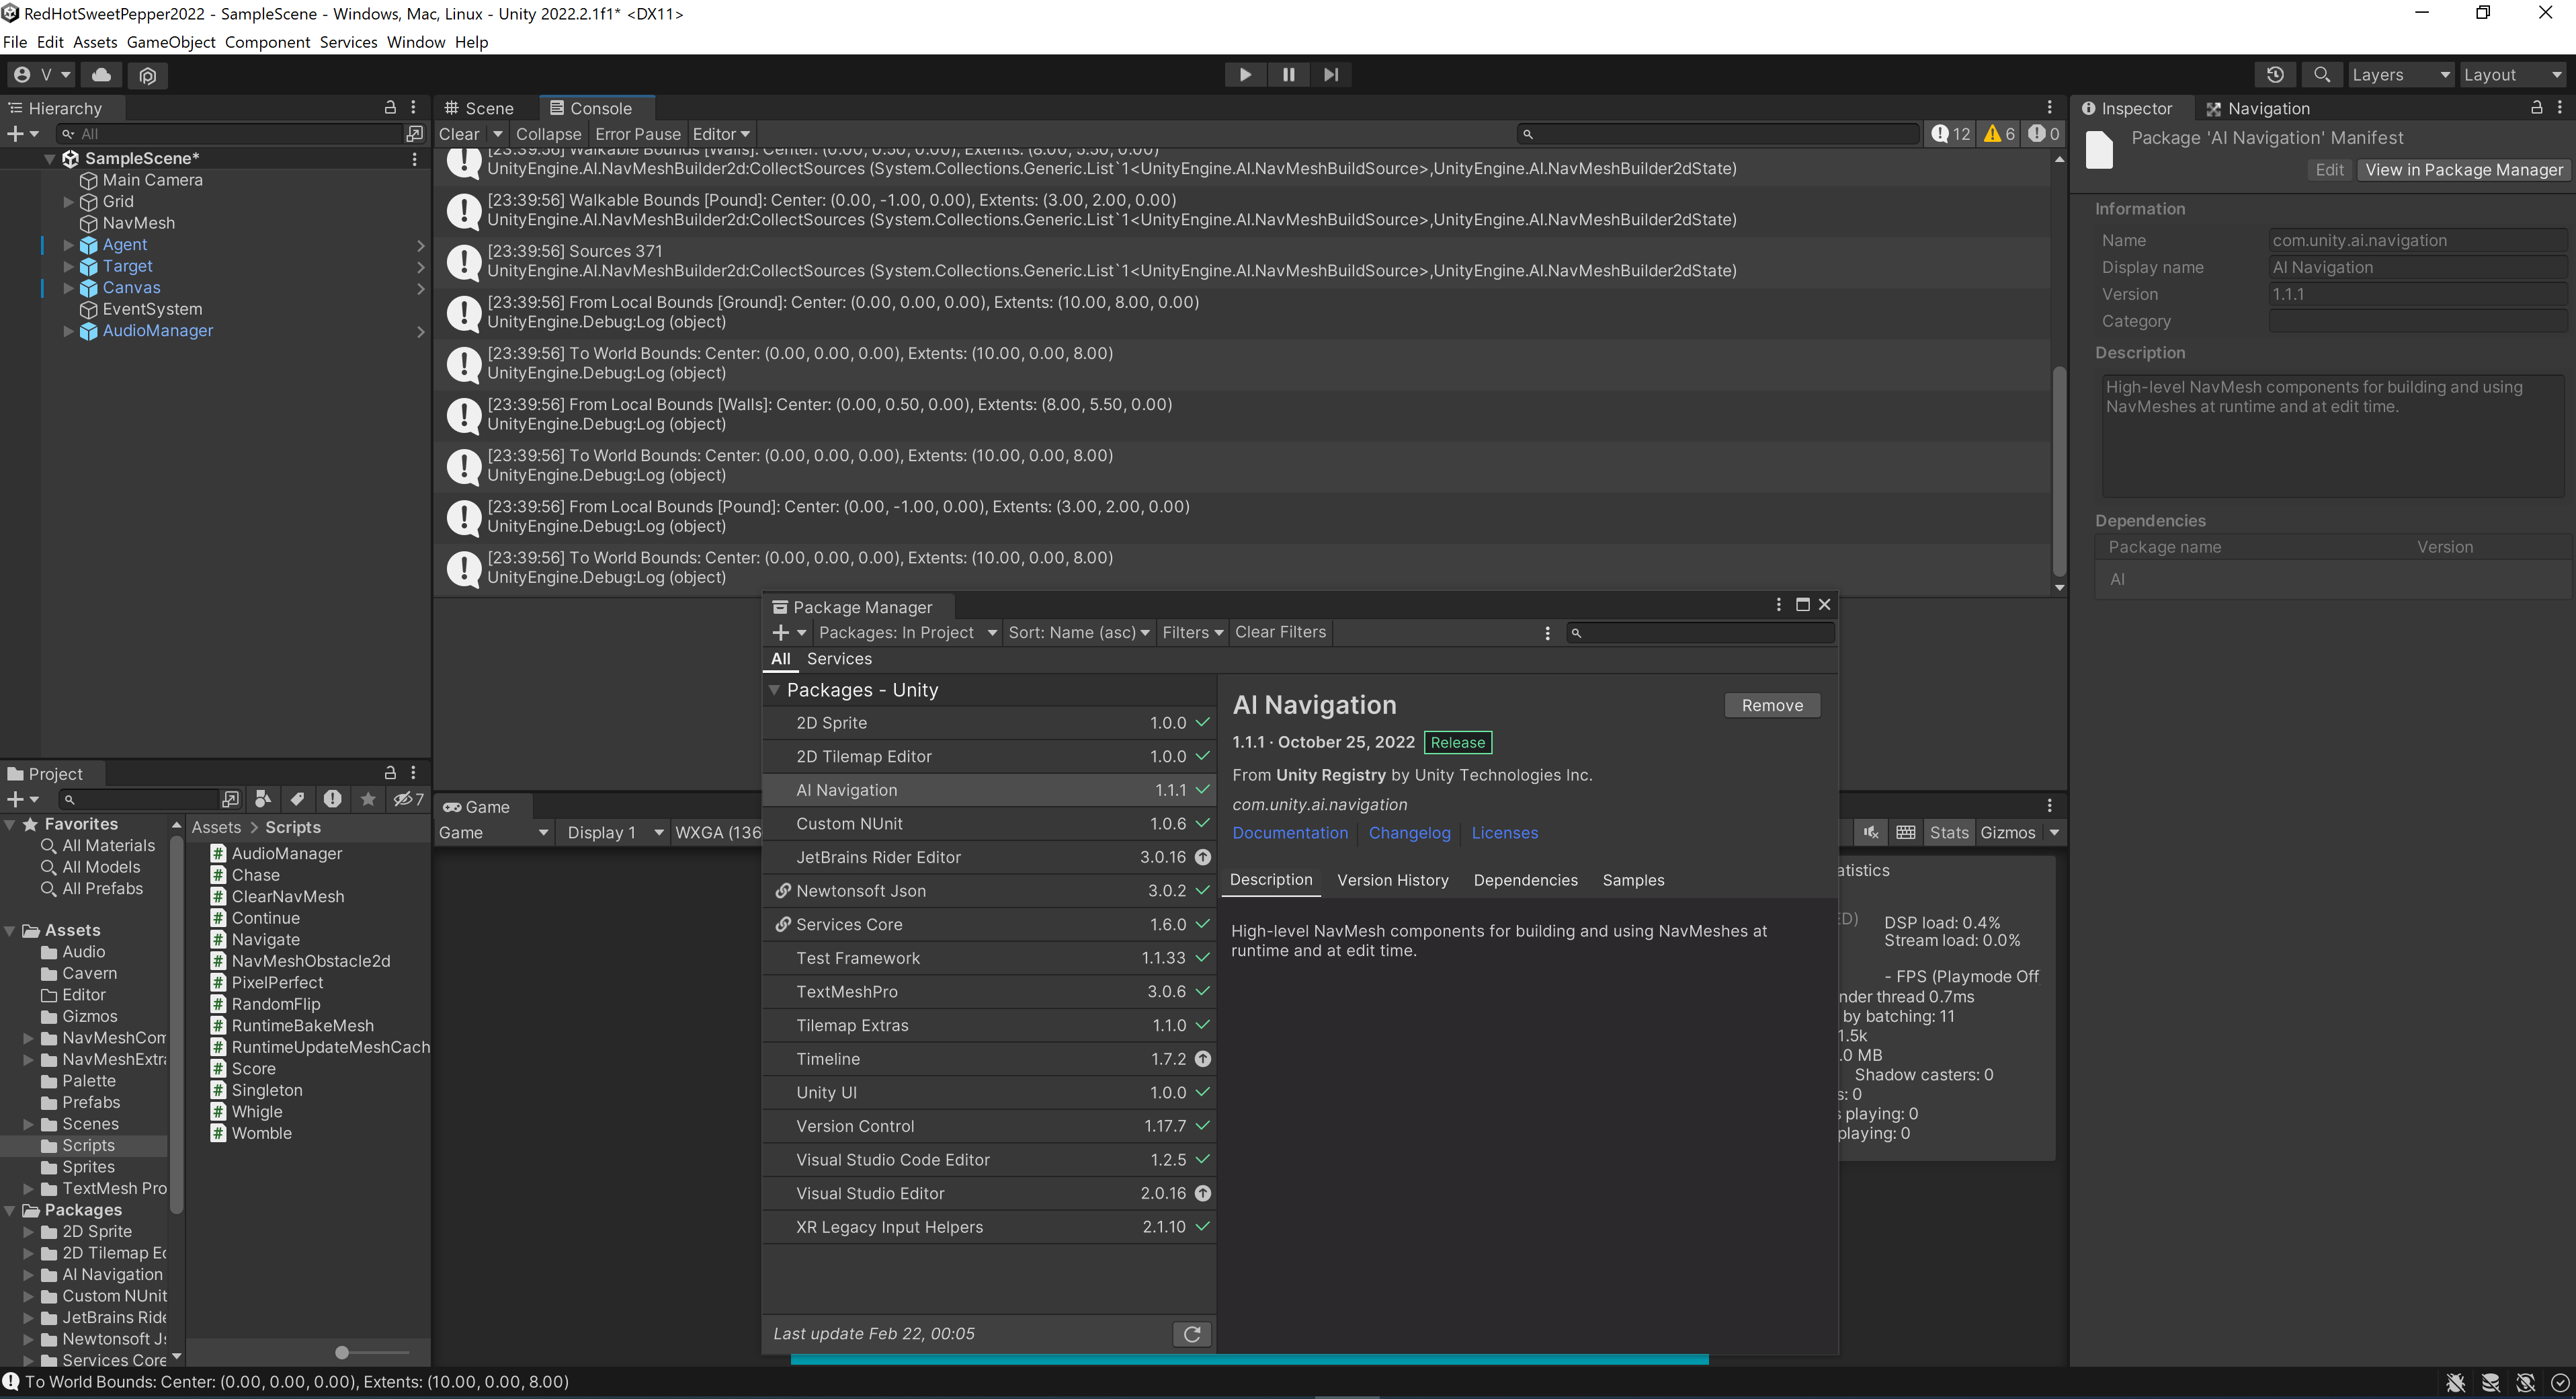This screenshot has height=1399, width=2576.
Task: Open the undo history icon near Layers
Action: 2276,74
